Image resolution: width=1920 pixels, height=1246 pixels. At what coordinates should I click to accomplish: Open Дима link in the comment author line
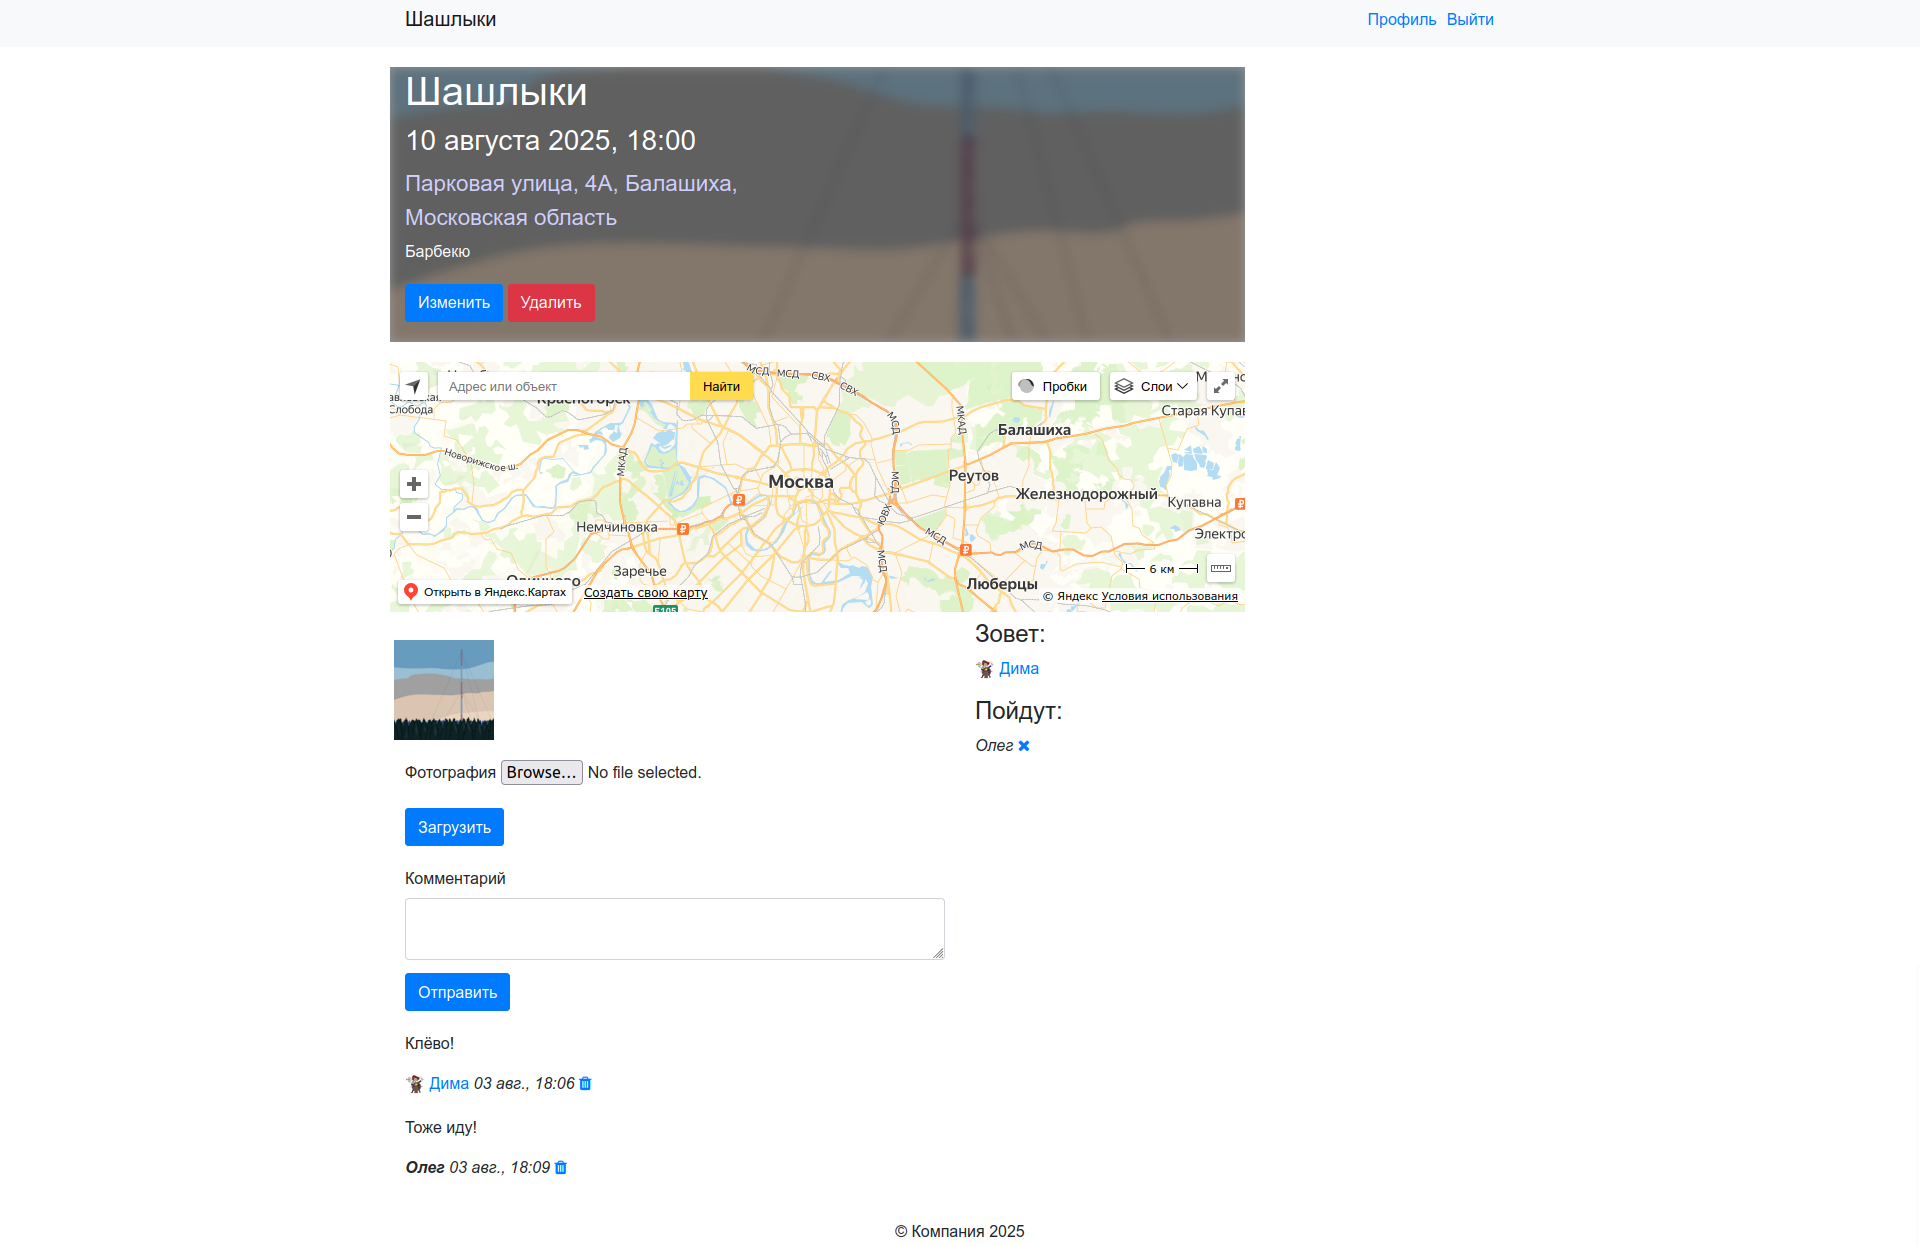click(x=449, y=1084)
